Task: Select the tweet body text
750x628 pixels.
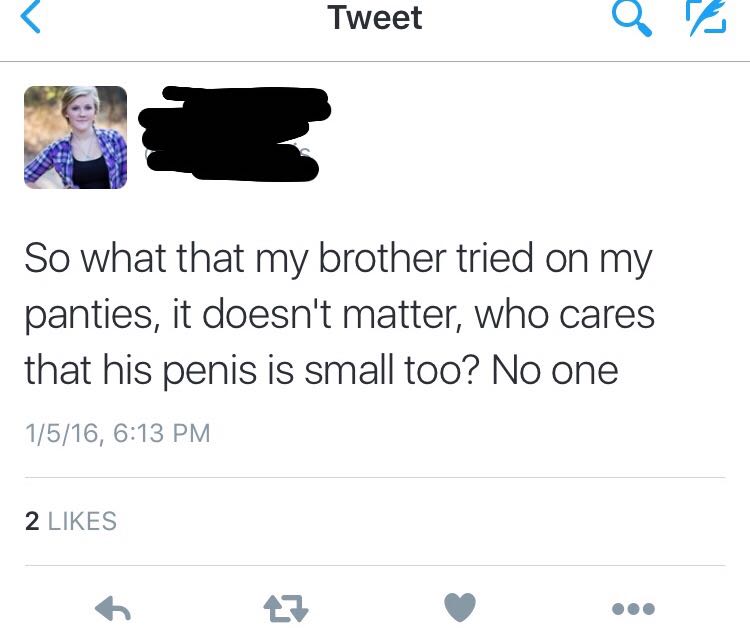Action: coord(340,315)
